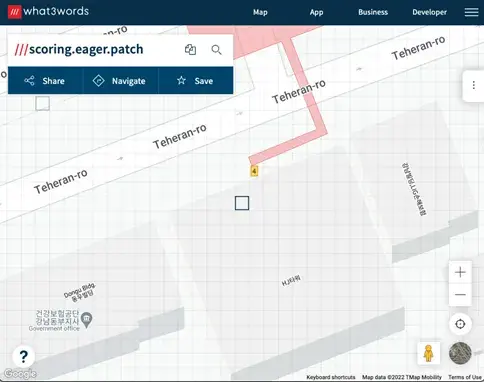Open search with the magnifier icon
Image resolution: width=484 pixels, height=382 pixels.
[x=216, y=50]
